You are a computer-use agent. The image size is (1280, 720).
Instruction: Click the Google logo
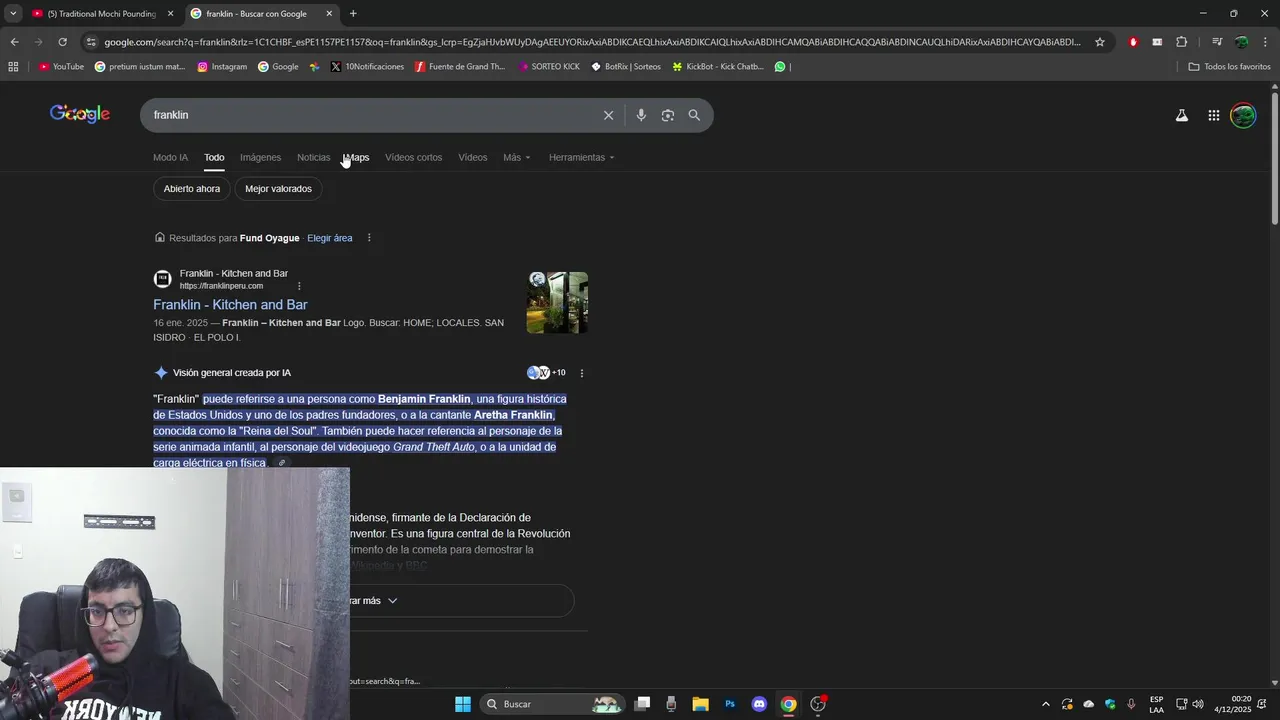80,114
